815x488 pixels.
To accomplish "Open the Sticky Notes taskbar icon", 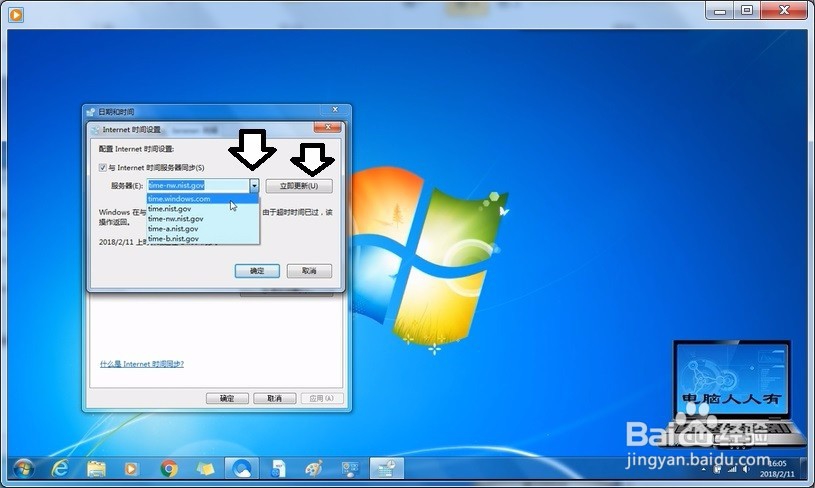I will (205, 469).
